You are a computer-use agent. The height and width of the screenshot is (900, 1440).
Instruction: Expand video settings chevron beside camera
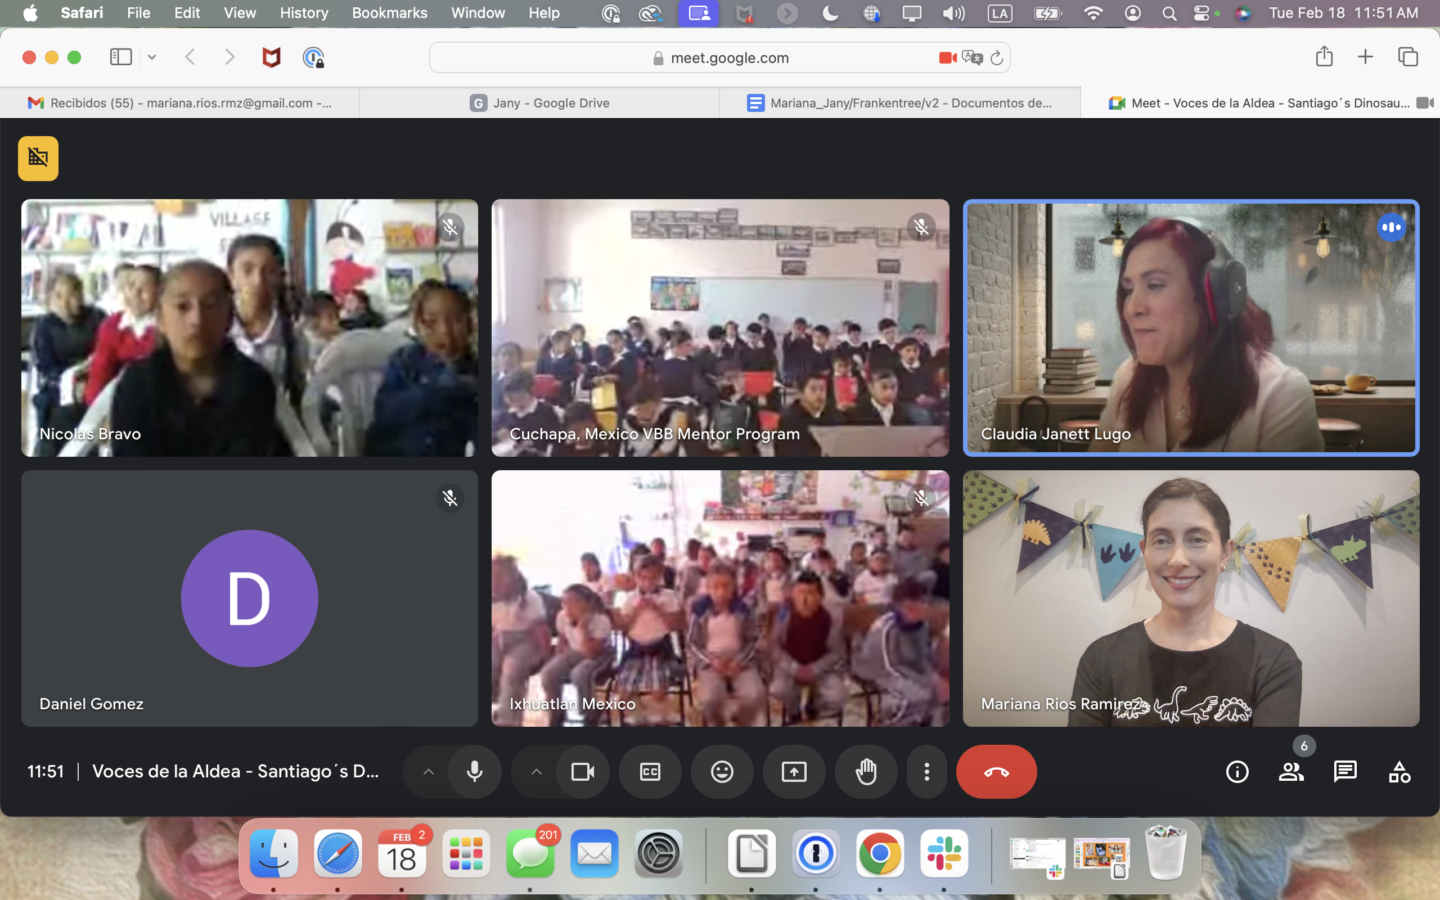tap(536, 772)
